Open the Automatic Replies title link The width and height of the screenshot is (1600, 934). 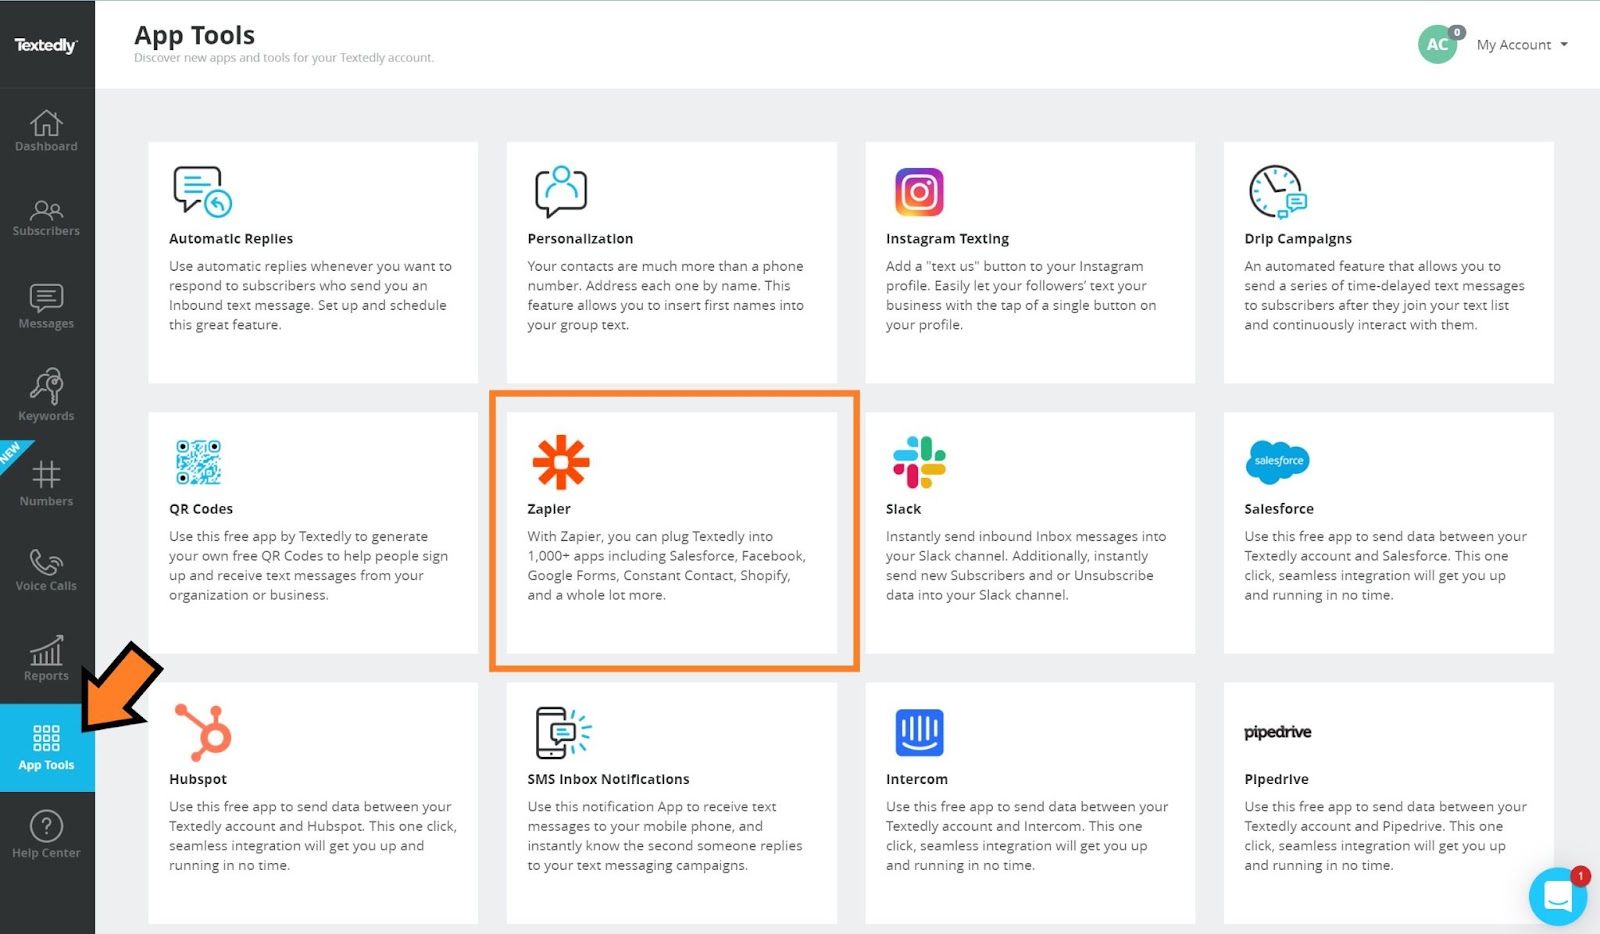(231, 239)
